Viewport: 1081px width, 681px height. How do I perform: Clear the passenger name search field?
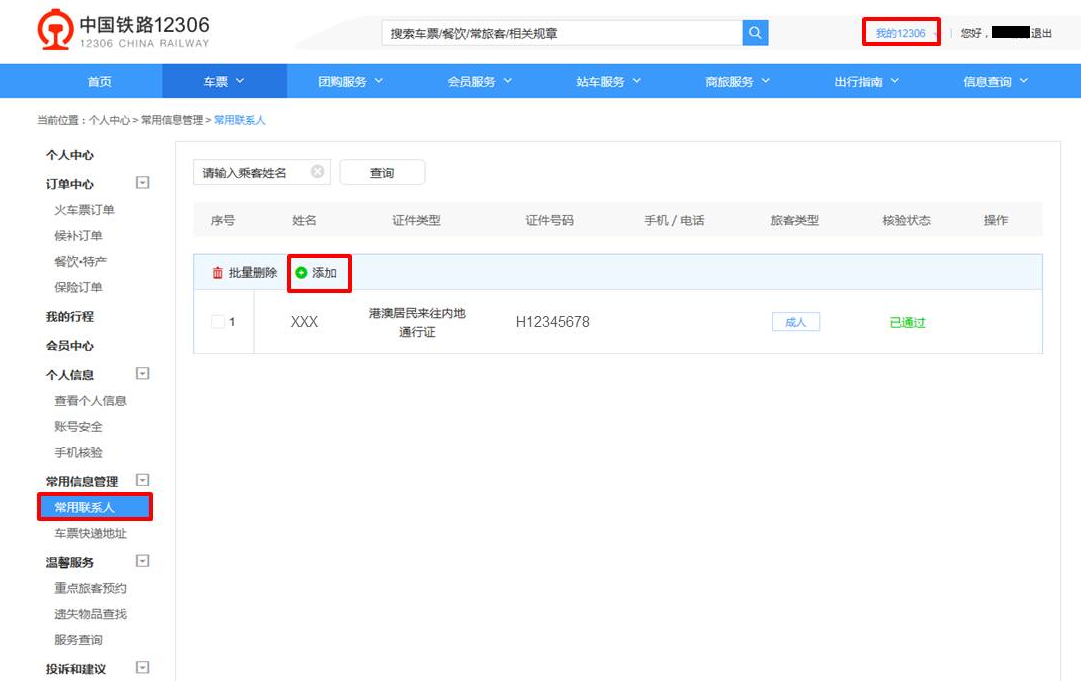pyautogui.click(x=317, y=172)
